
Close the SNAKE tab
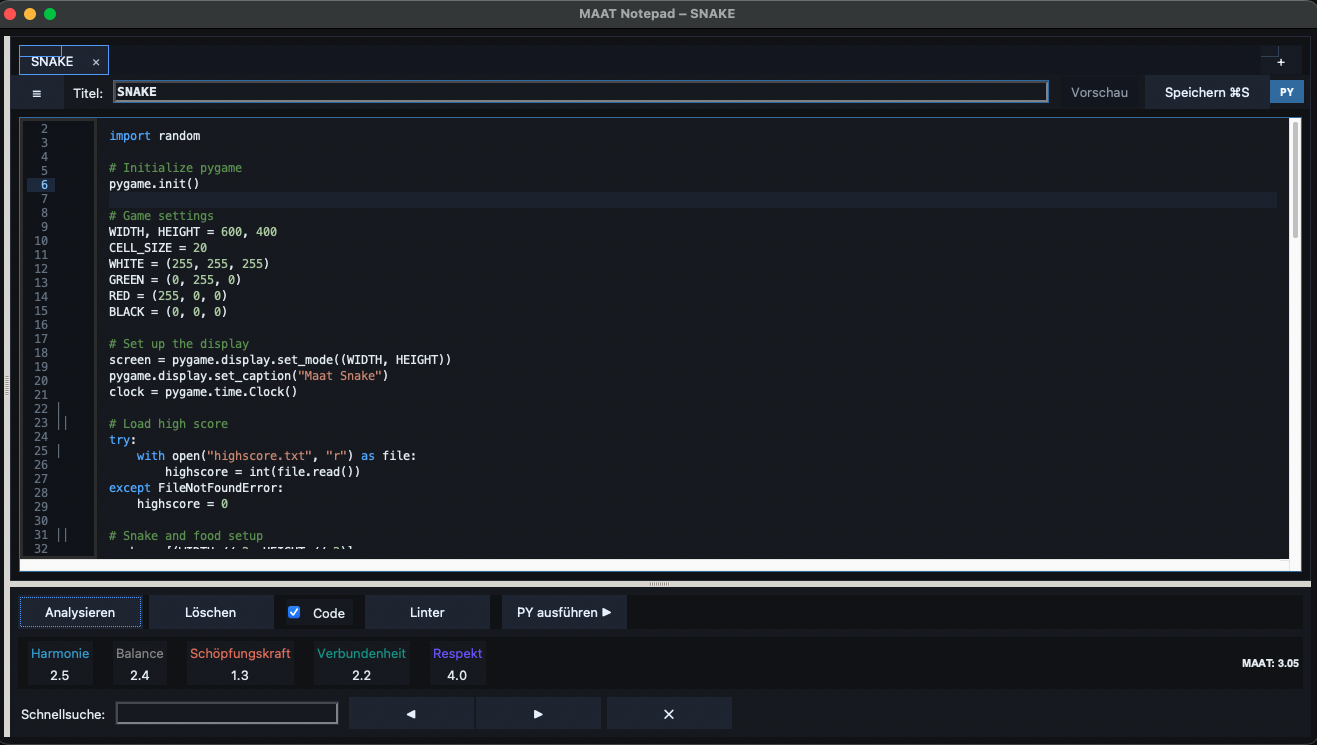pos(96,62)
